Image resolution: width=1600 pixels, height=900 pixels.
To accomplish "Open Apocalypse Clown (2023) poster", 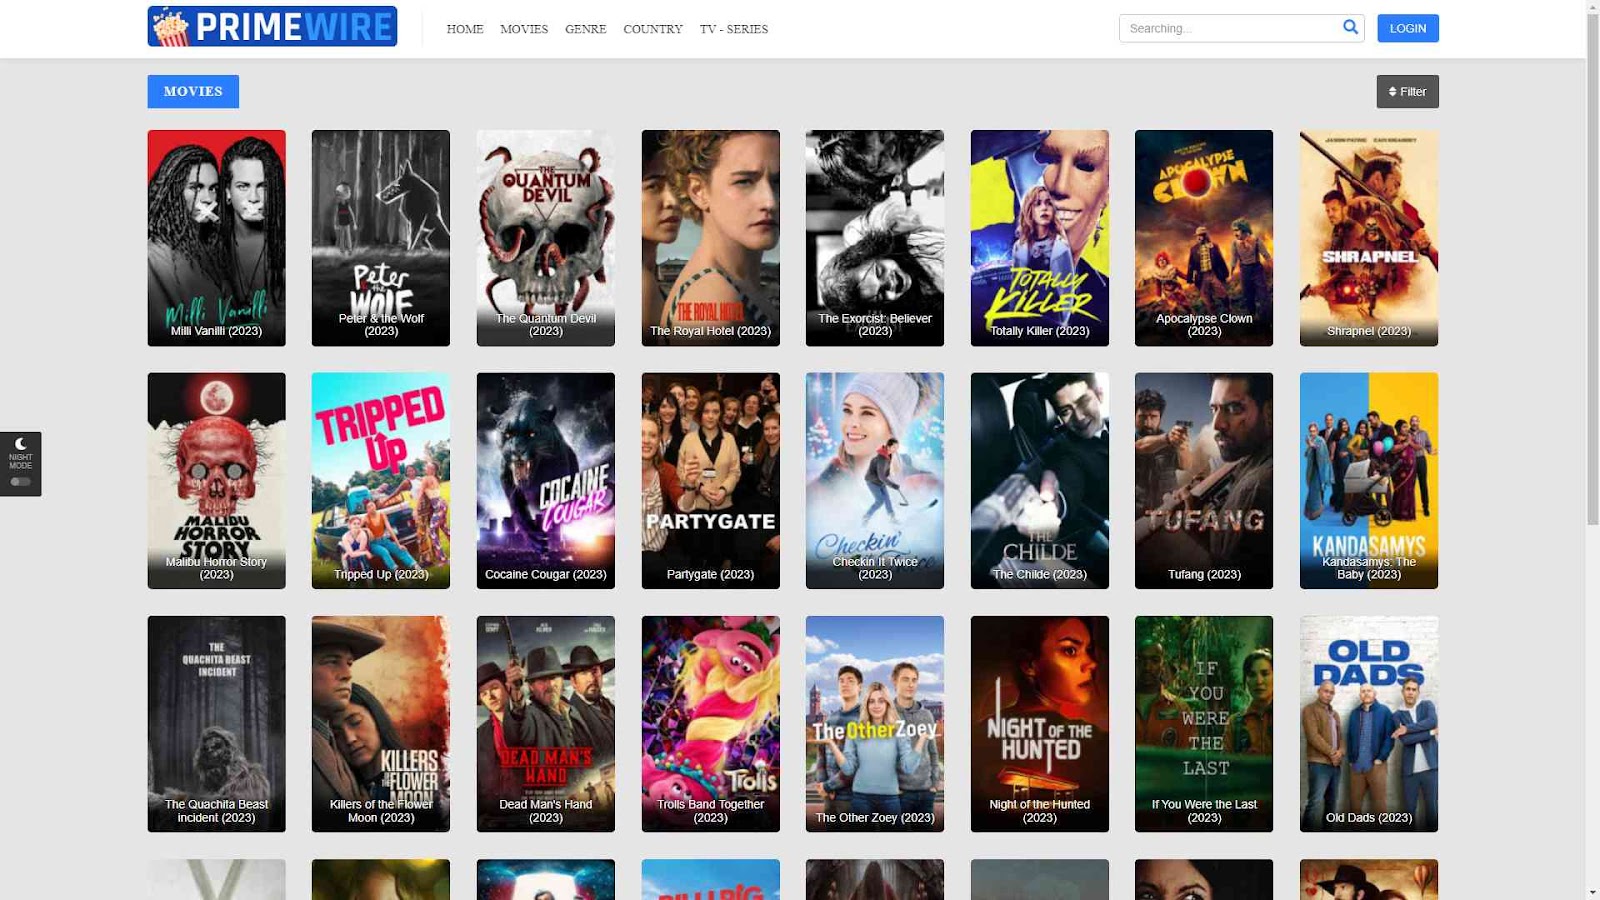I will click(x=1204, y=238).
